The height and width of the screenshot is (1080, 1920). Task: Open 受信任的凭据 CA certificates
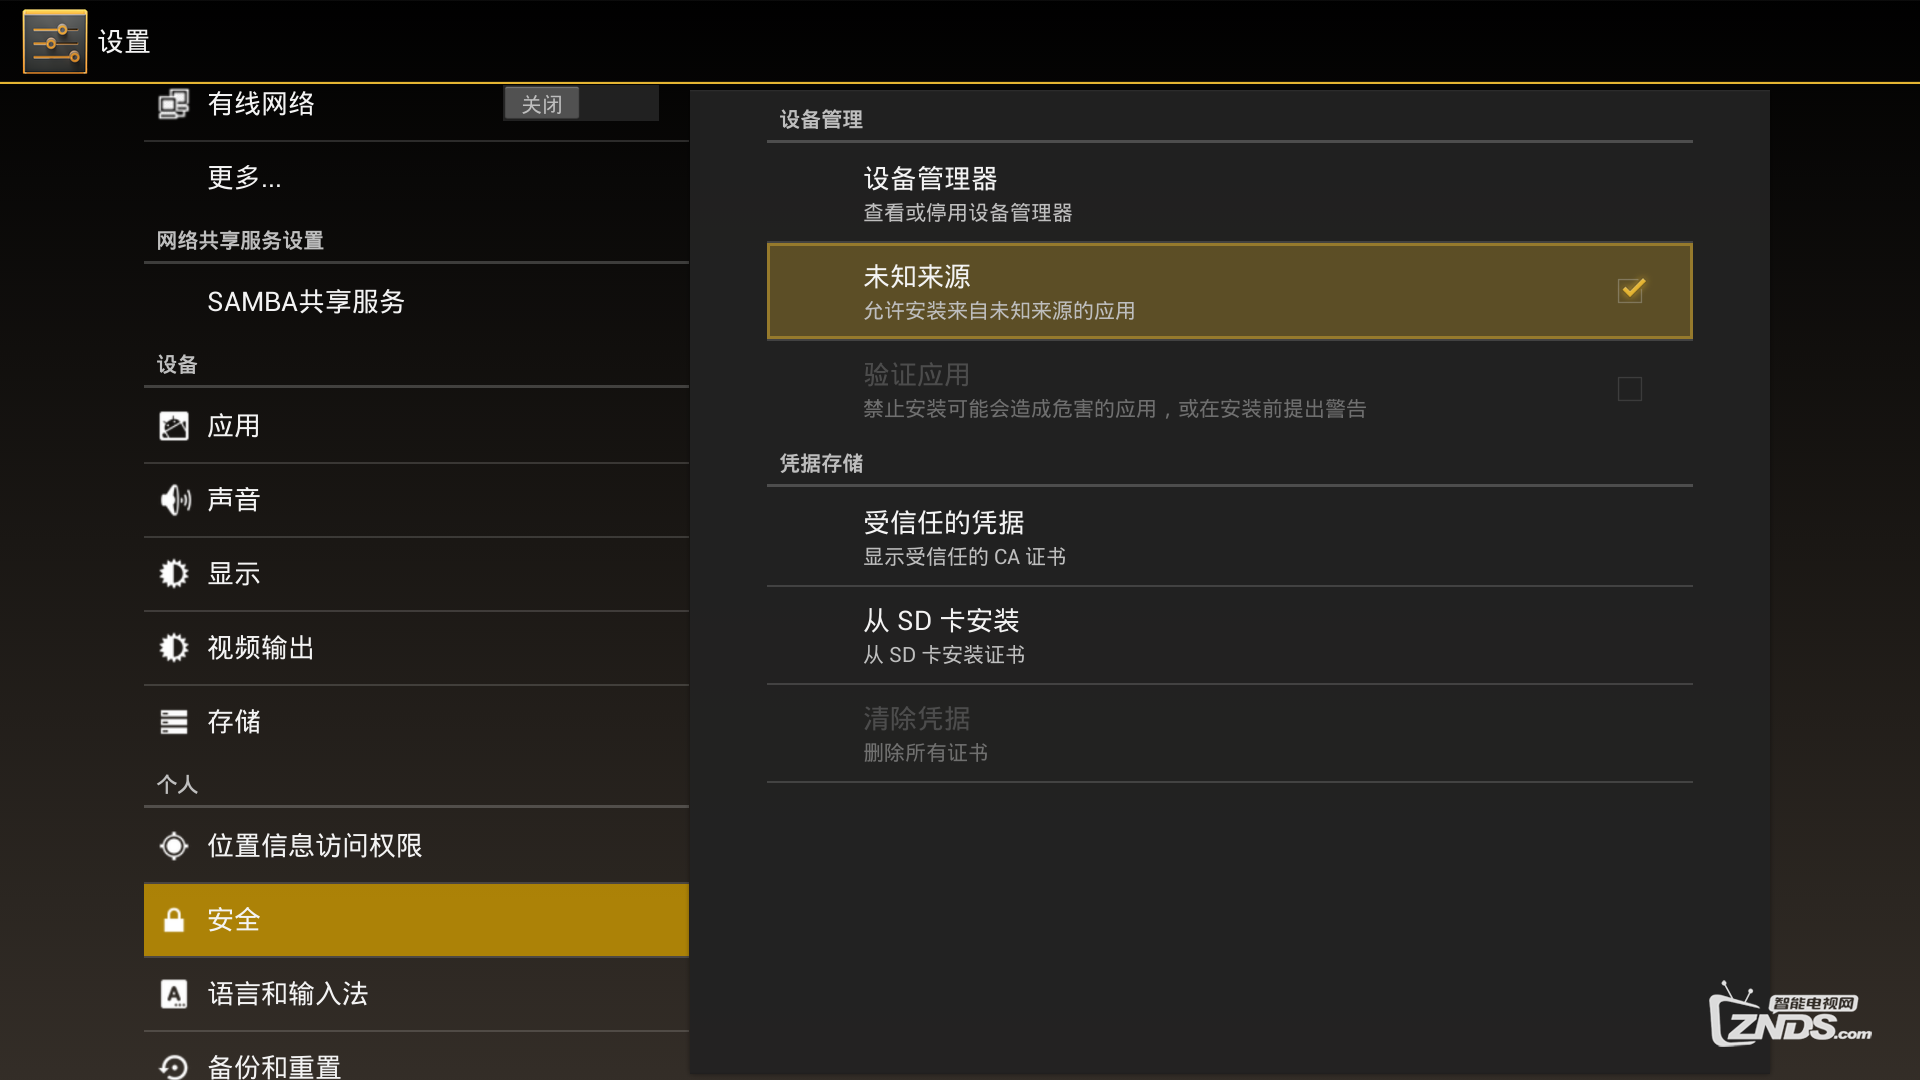pyautogui.click(x=1230, y=537)
